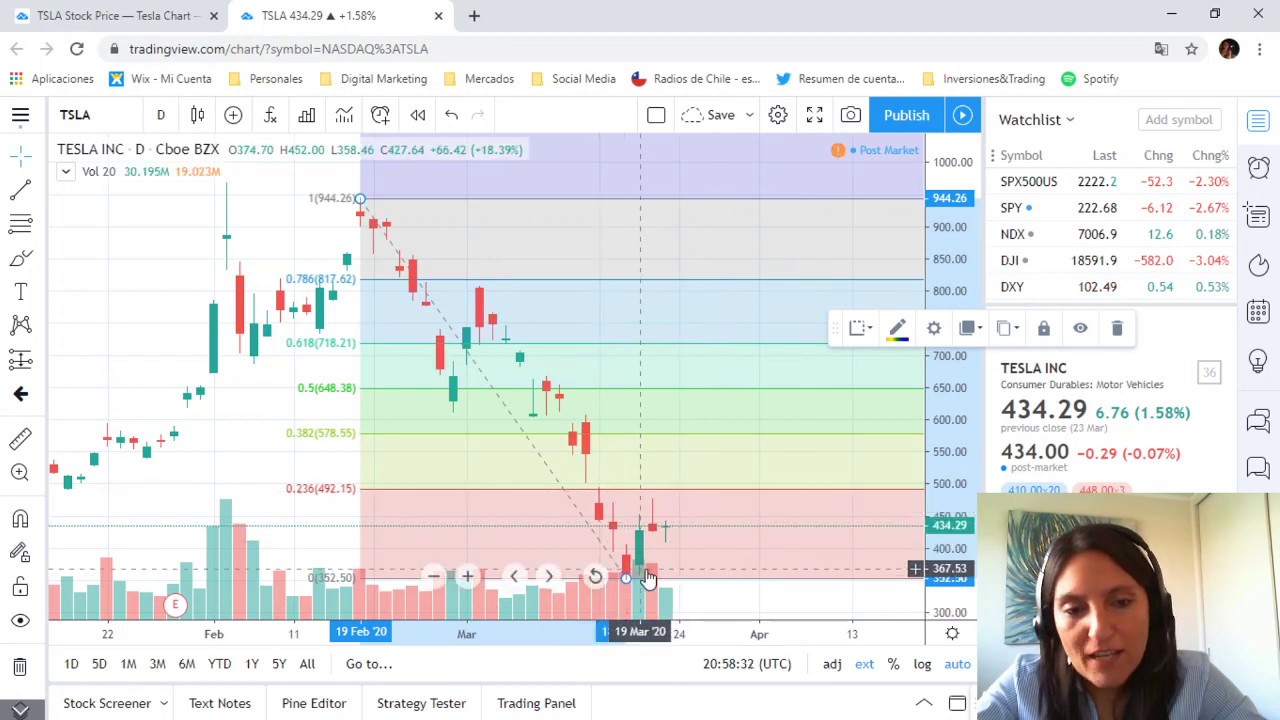Toggle auto scale
This screenshot has width=1280, height=720.
click(x=957, y=664)
